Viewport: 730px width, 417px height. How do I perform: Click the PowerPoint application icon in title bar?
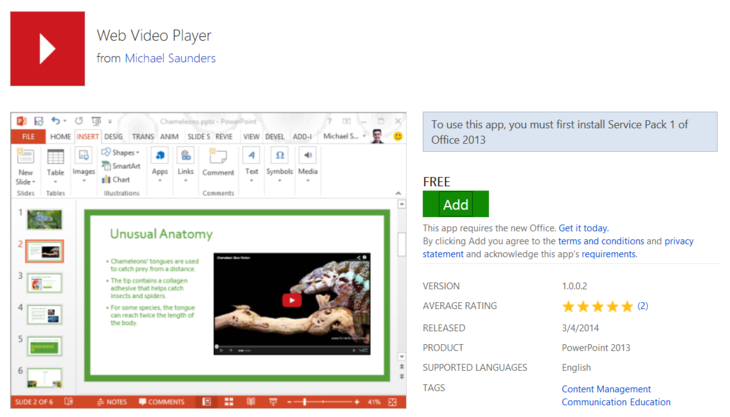point(21,121)
